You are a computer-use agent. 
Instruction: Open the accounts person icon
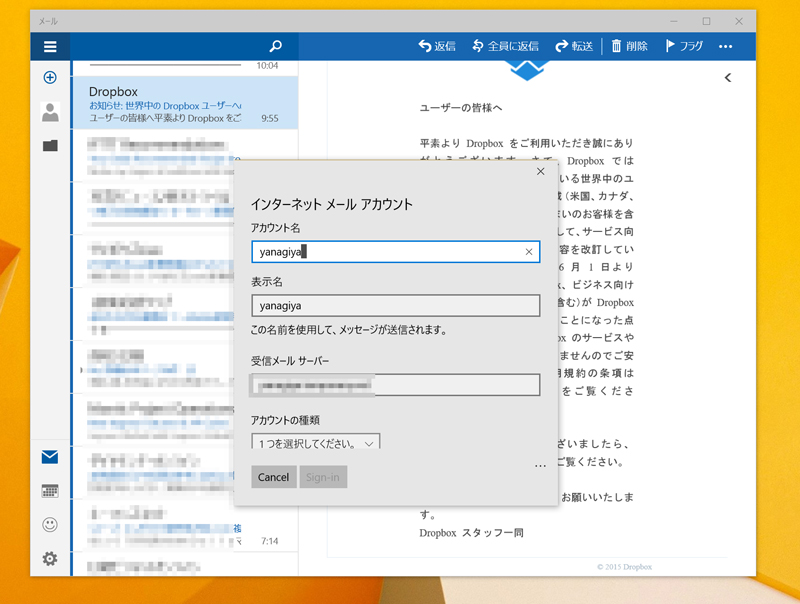coord(50,112)
